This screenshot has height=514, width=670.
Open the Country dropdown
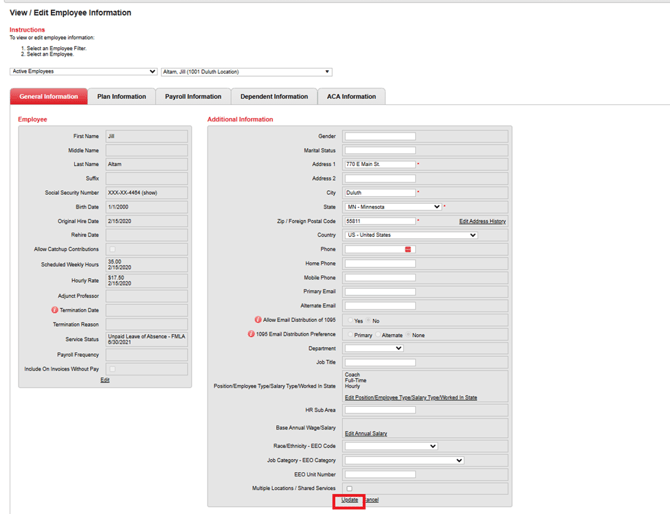(x=411, y=235)
